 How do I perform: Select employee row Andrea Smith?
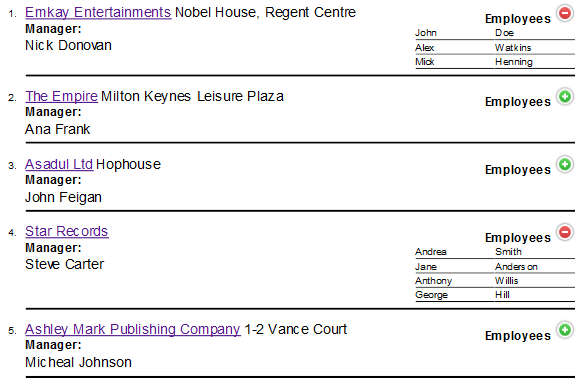pos(495,252)
